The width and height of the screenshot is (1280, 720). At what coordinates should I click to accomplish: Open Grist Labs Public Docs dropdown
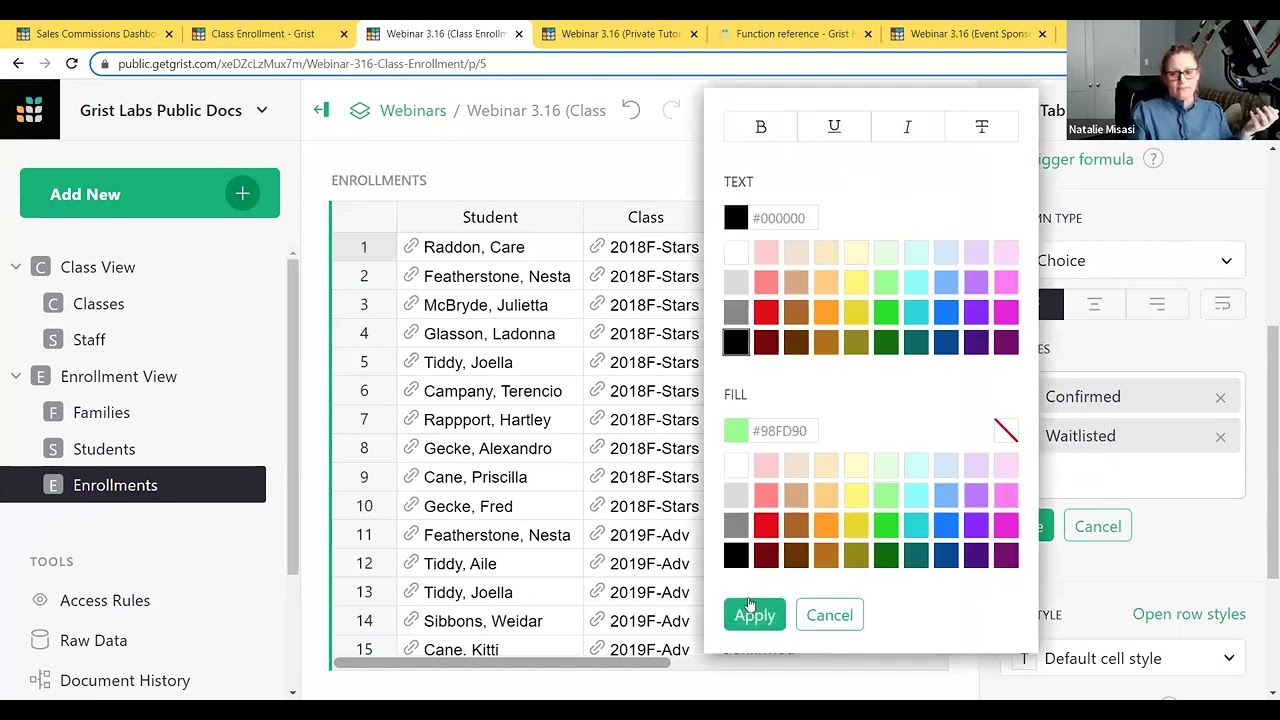click(x=175, y=110)
